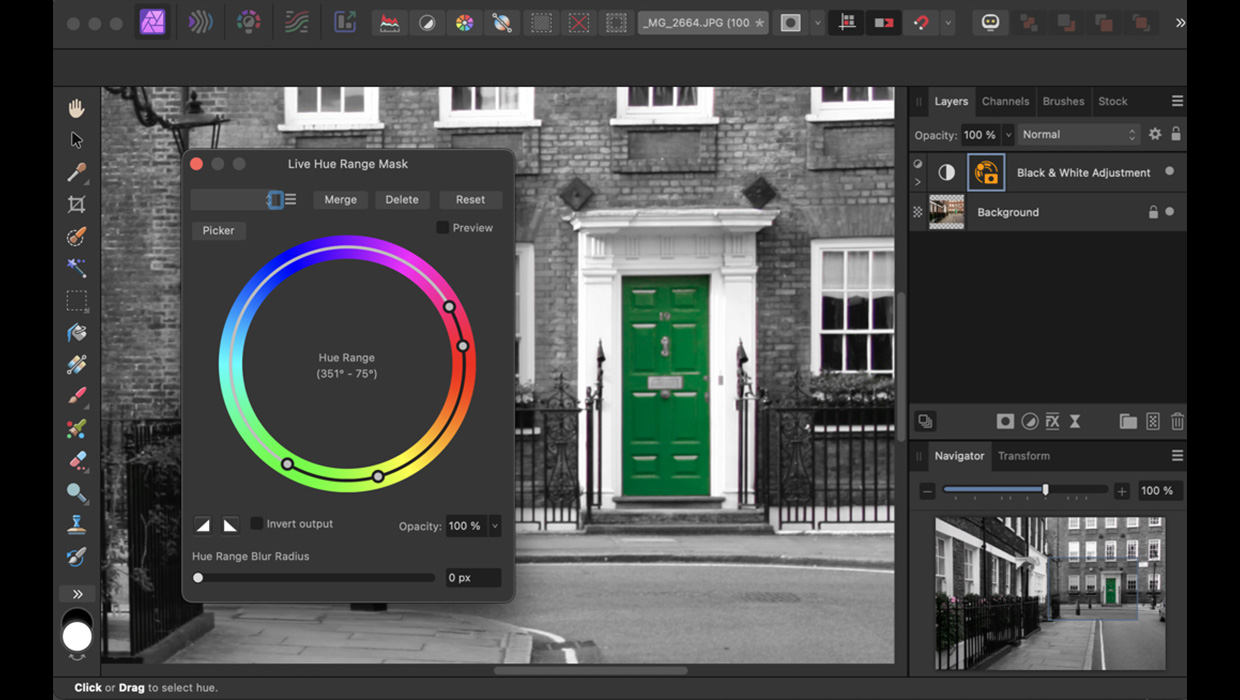The width and height of the screenshot is (1240, 700).
Task: Click Delete Layer trash icon
Action: (1177, 422)
